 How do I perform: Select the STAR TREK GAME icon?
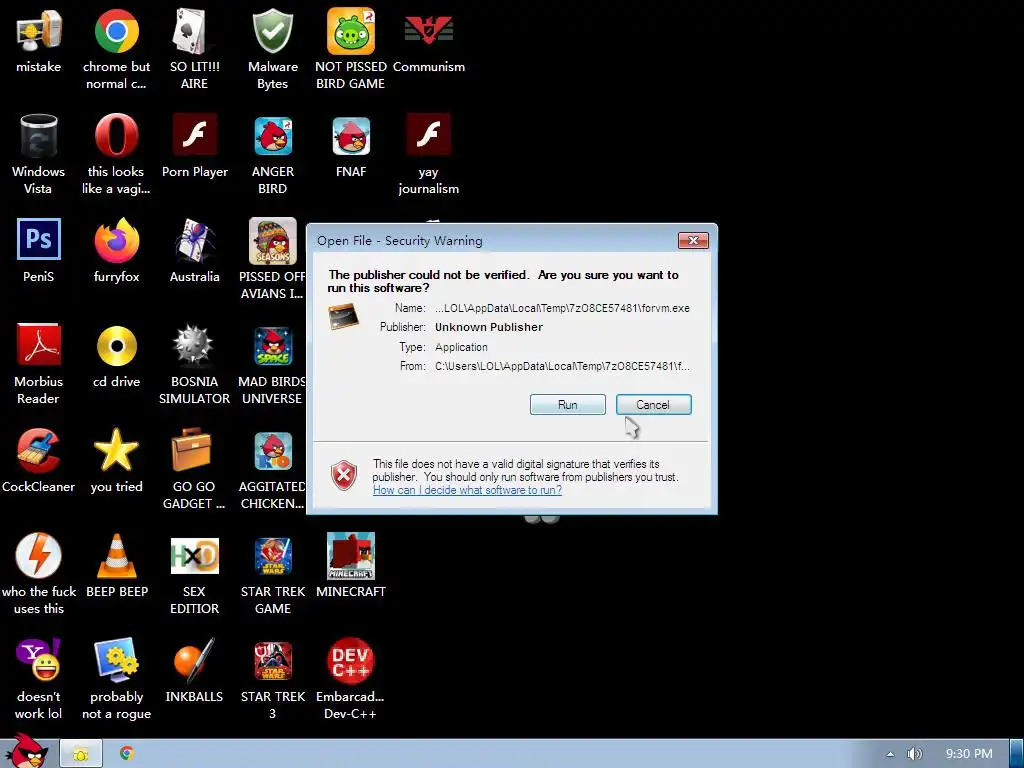[272, 556]
